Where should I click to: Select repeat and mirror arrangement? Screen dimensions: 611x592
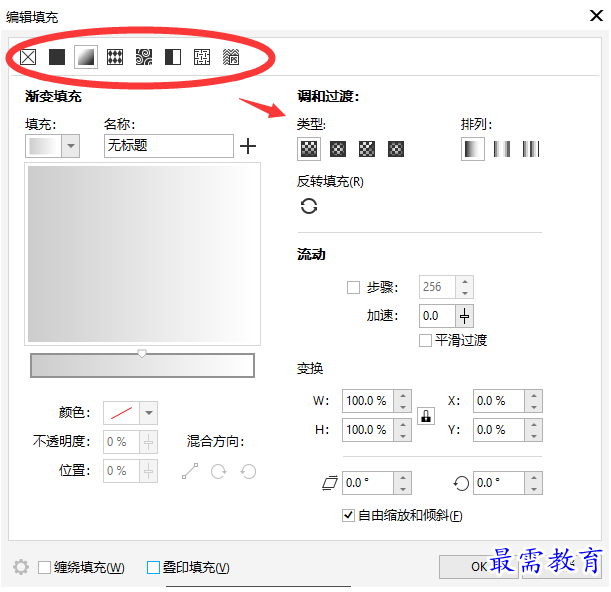[502, 149]
